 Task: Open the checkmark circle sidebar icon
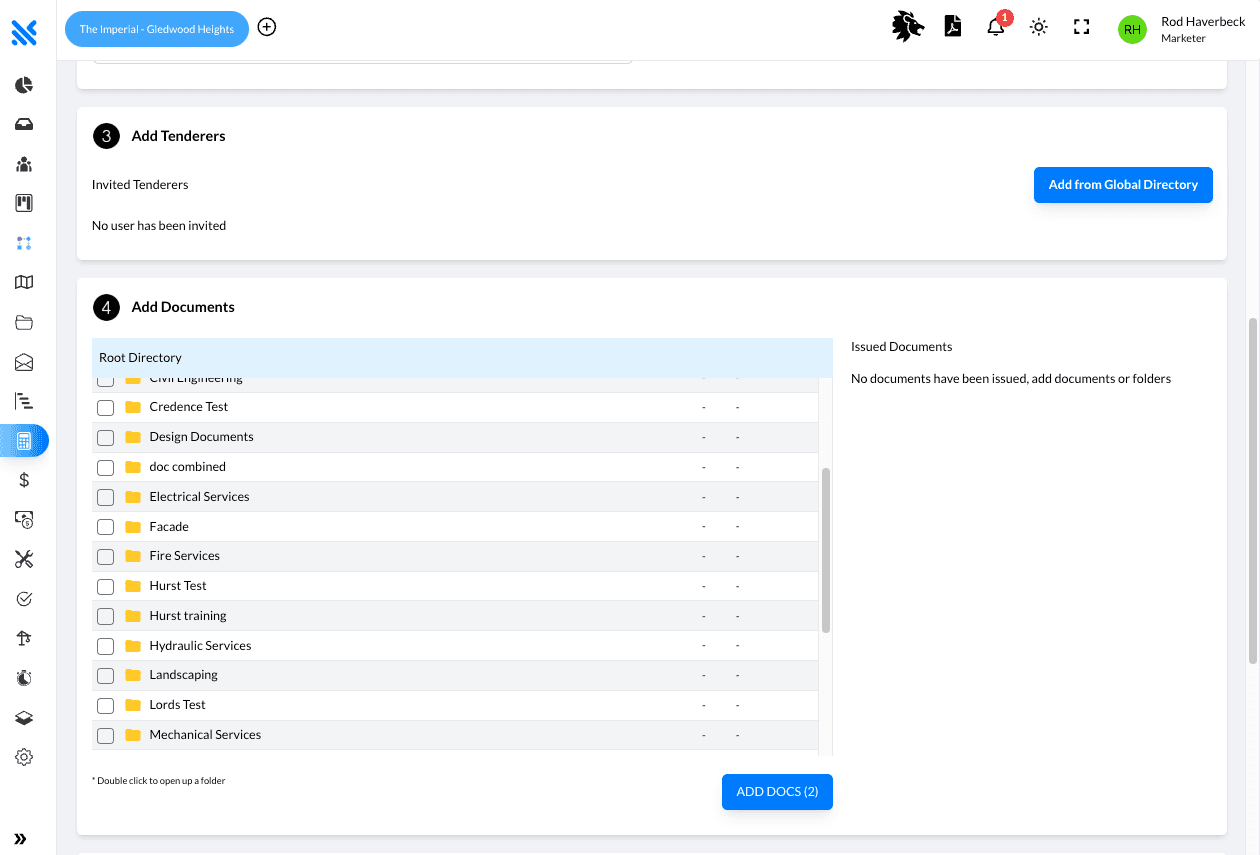coord(24,599)
